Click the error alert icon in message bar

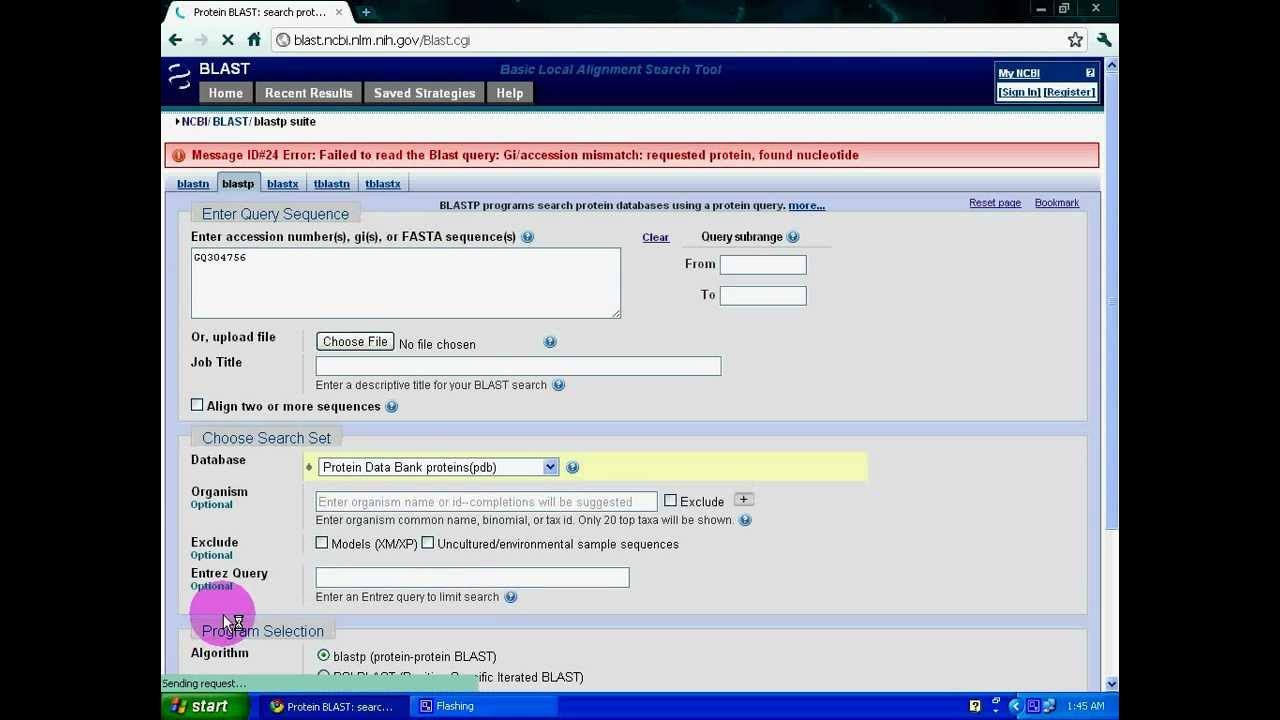[178, 155]
